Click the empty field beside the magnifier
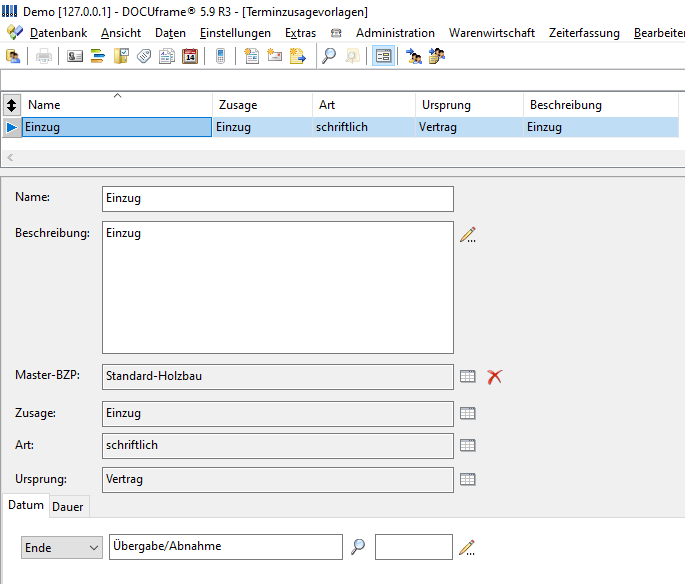The image size is (685, 584). [414, 546]
